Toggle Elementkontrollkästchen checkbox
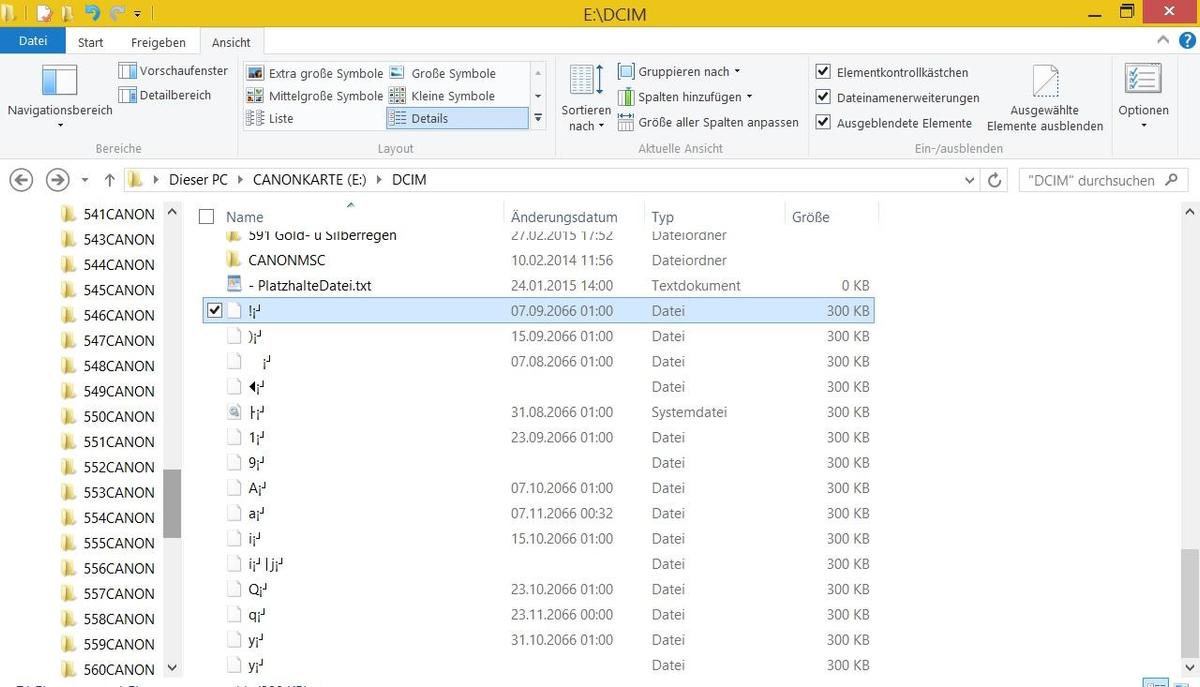 [823, 72]
